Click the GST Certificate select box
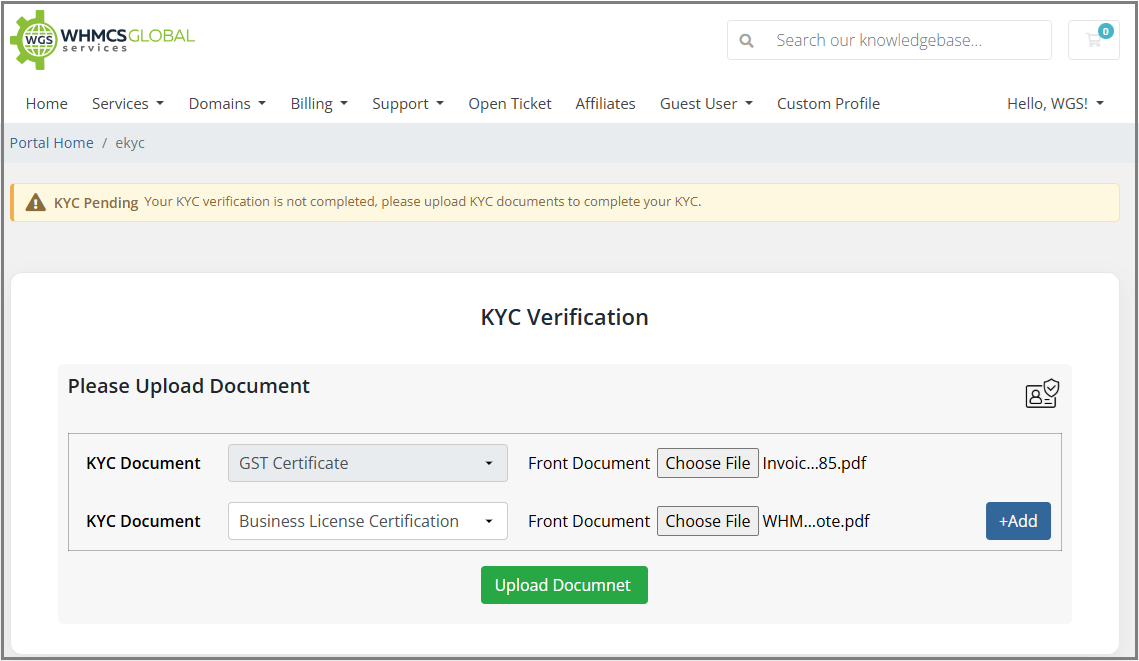The image size is (1139, 661). tap(367, 463)
